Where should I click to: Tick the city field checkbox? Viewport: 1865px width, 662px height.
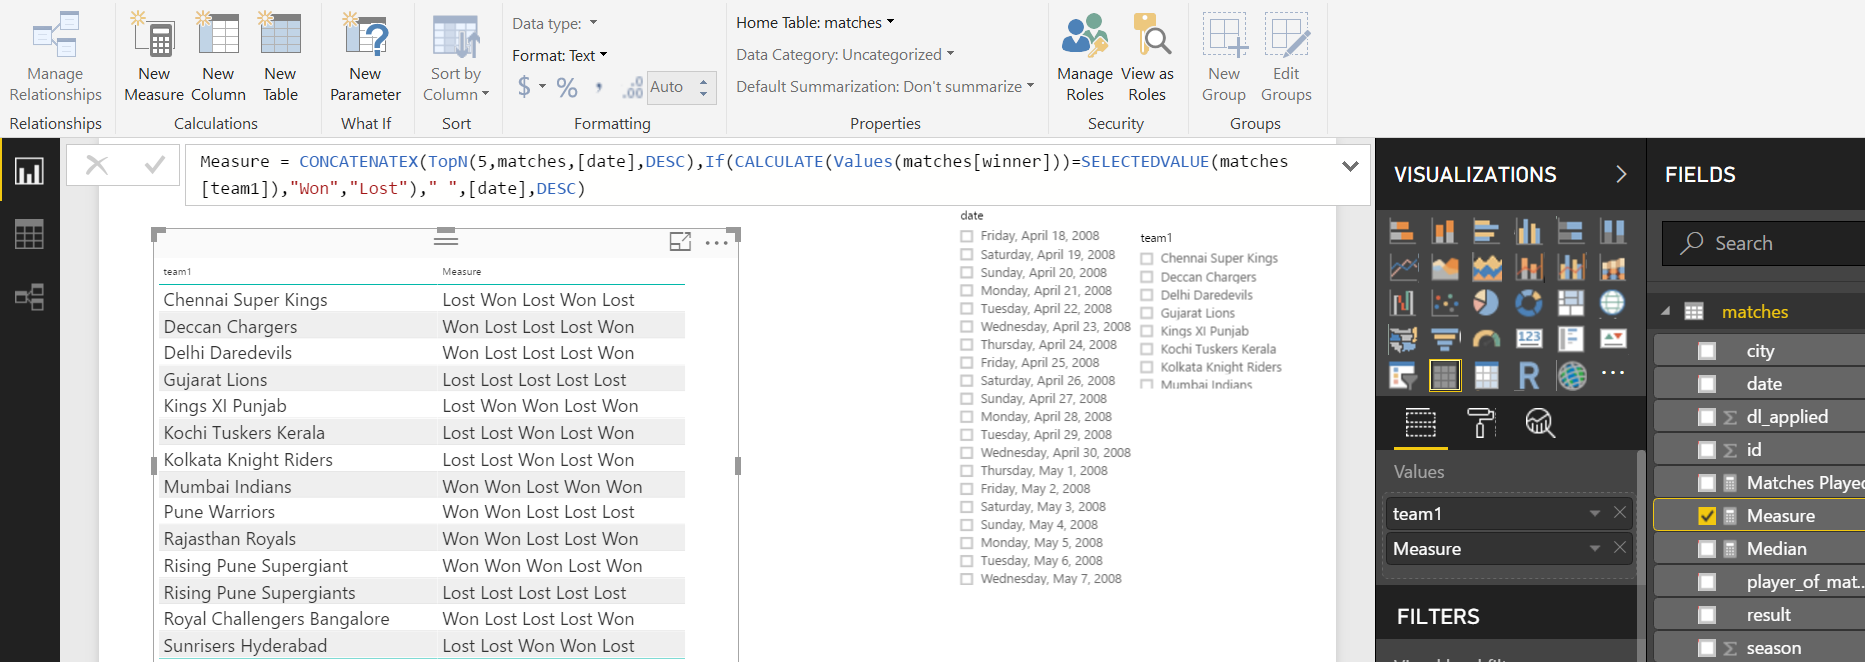[1707, 351]
